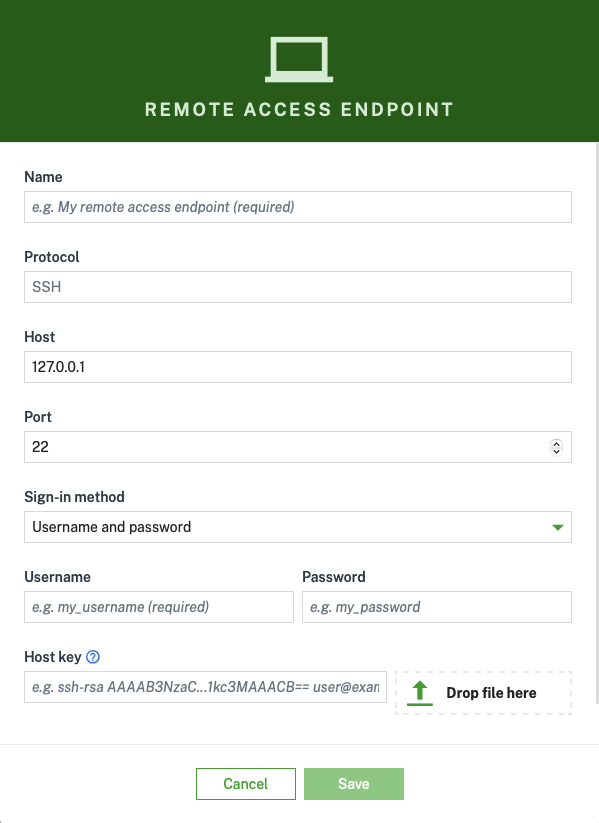Click the Drop file here zone

[483, 692]
